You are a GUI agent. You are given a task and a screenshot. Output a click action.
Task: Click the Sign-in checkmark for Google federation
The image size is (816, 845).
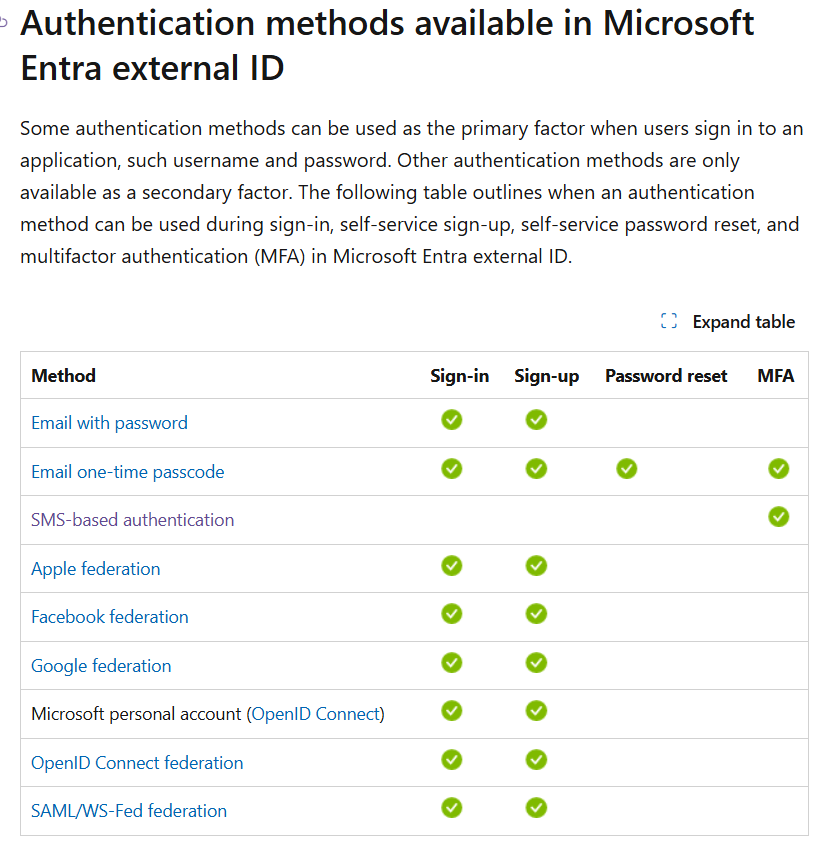pos(452,662)
